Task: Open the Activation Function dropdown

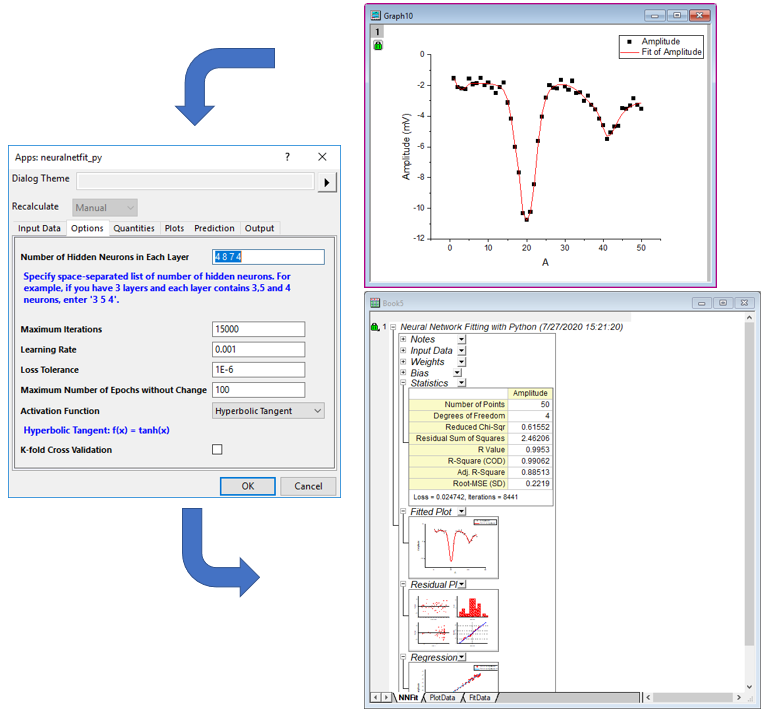Action: [x=268, y=410]
